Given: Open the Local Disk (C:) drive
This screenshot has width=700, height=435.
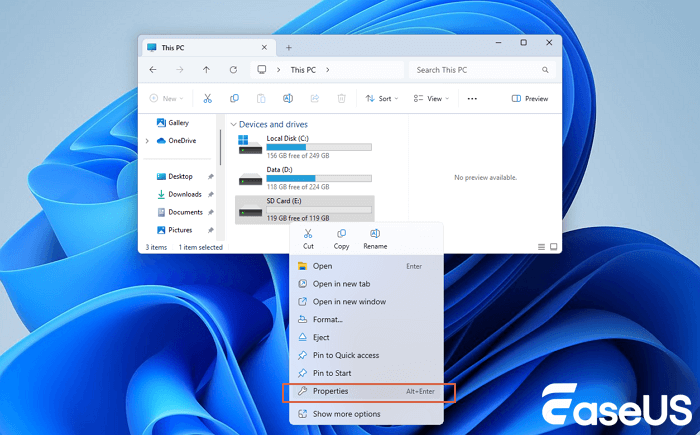Looking at the screenshot, I should [x=305, y=146].
